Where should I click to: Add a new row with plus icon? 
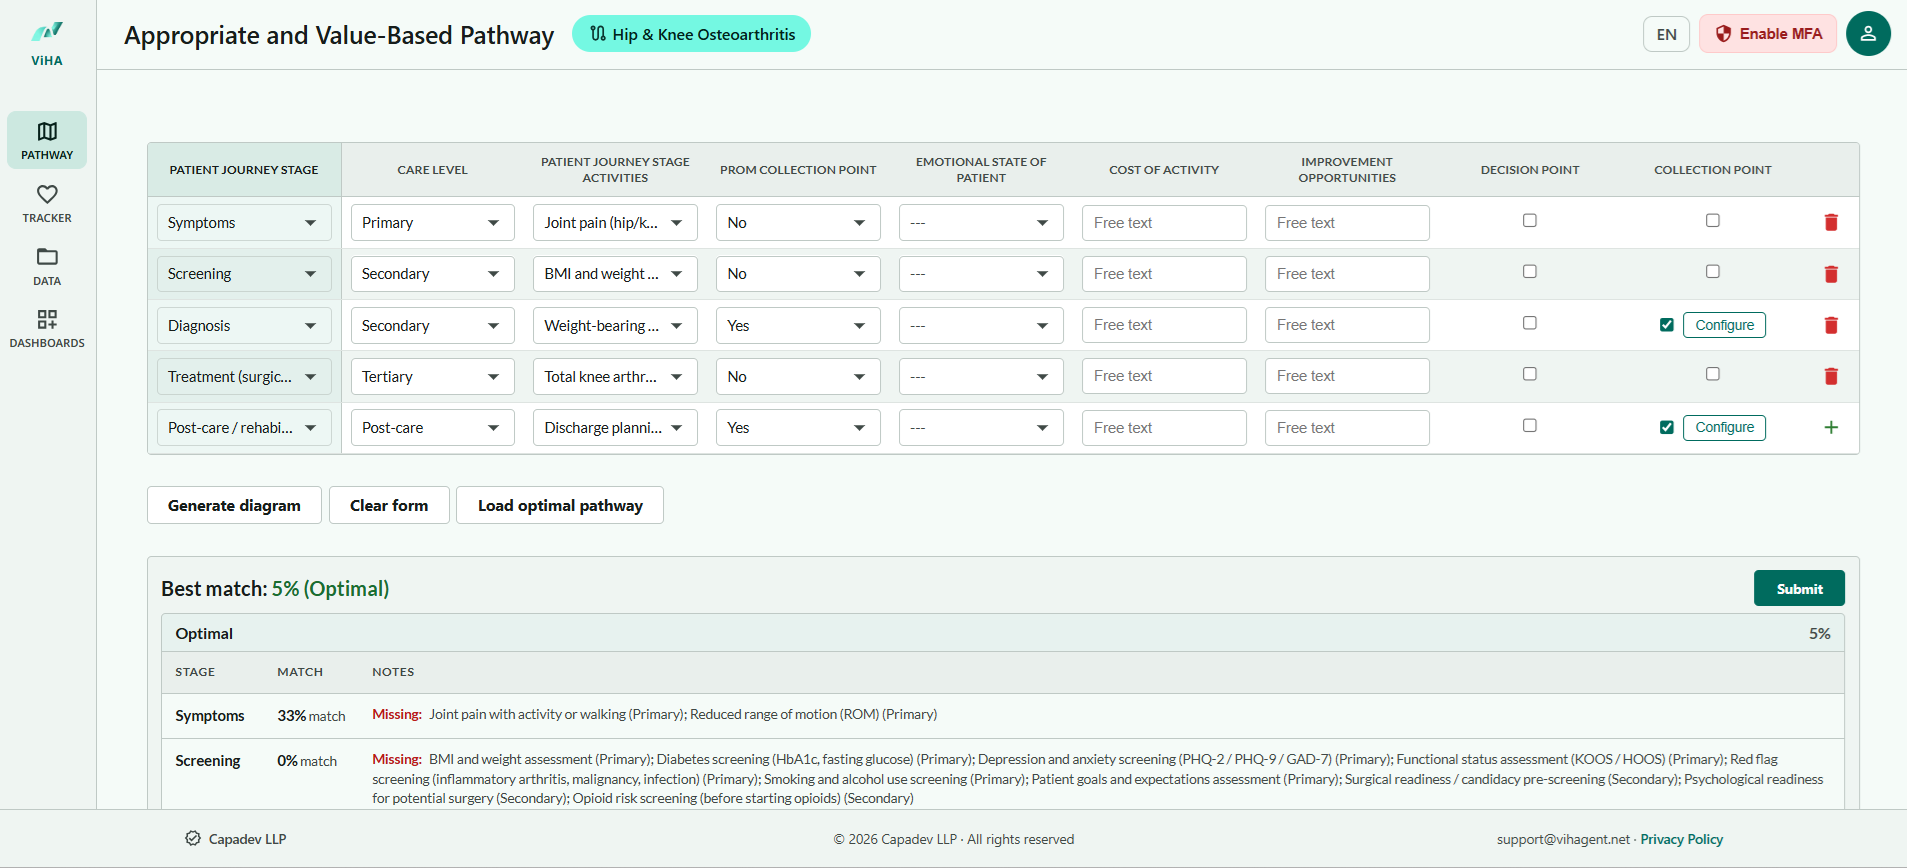[1831, 427]
